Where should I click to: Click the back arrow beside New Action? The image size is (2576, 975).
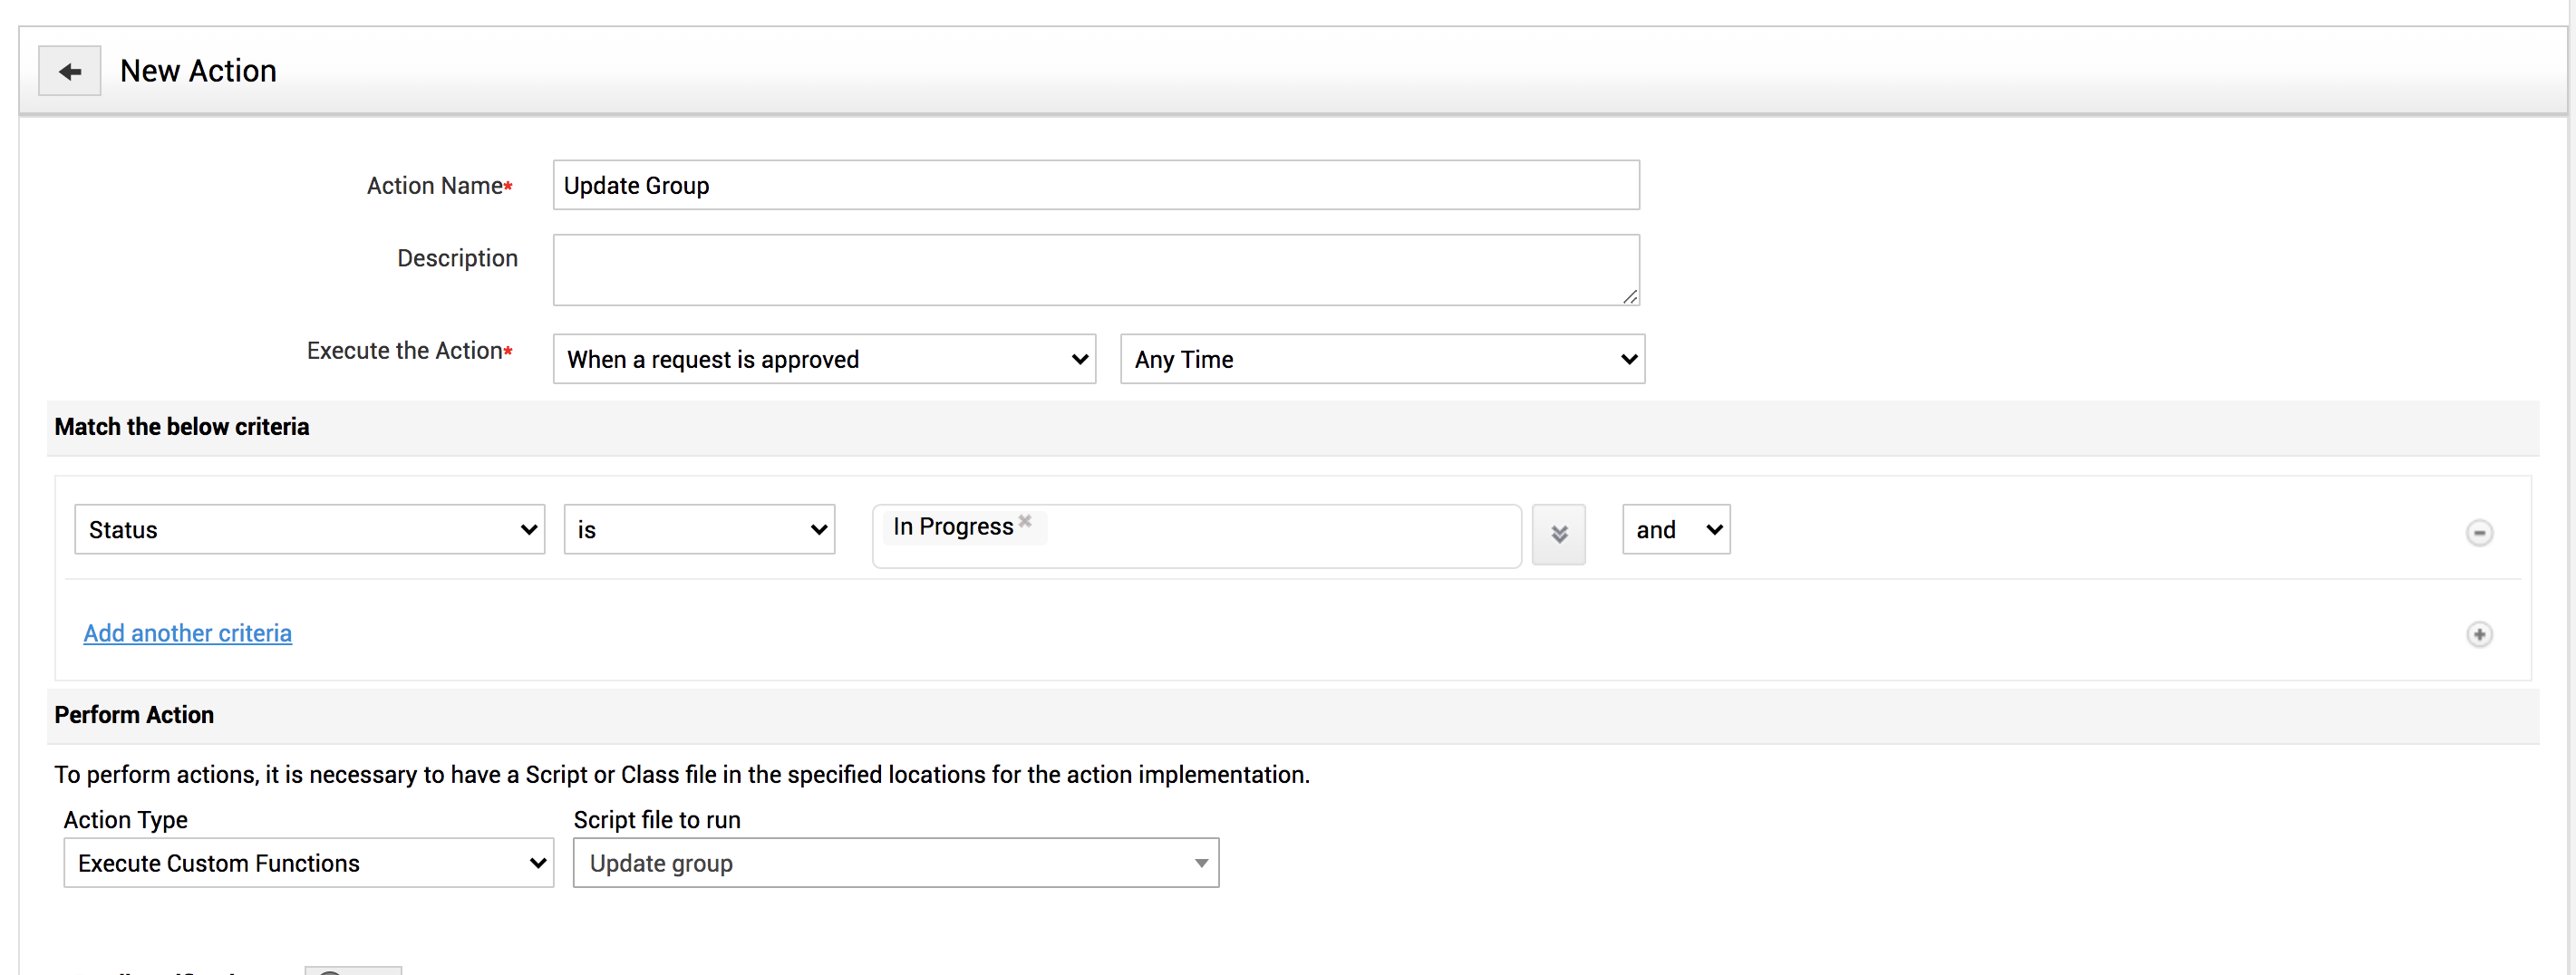tap(69, 71)
